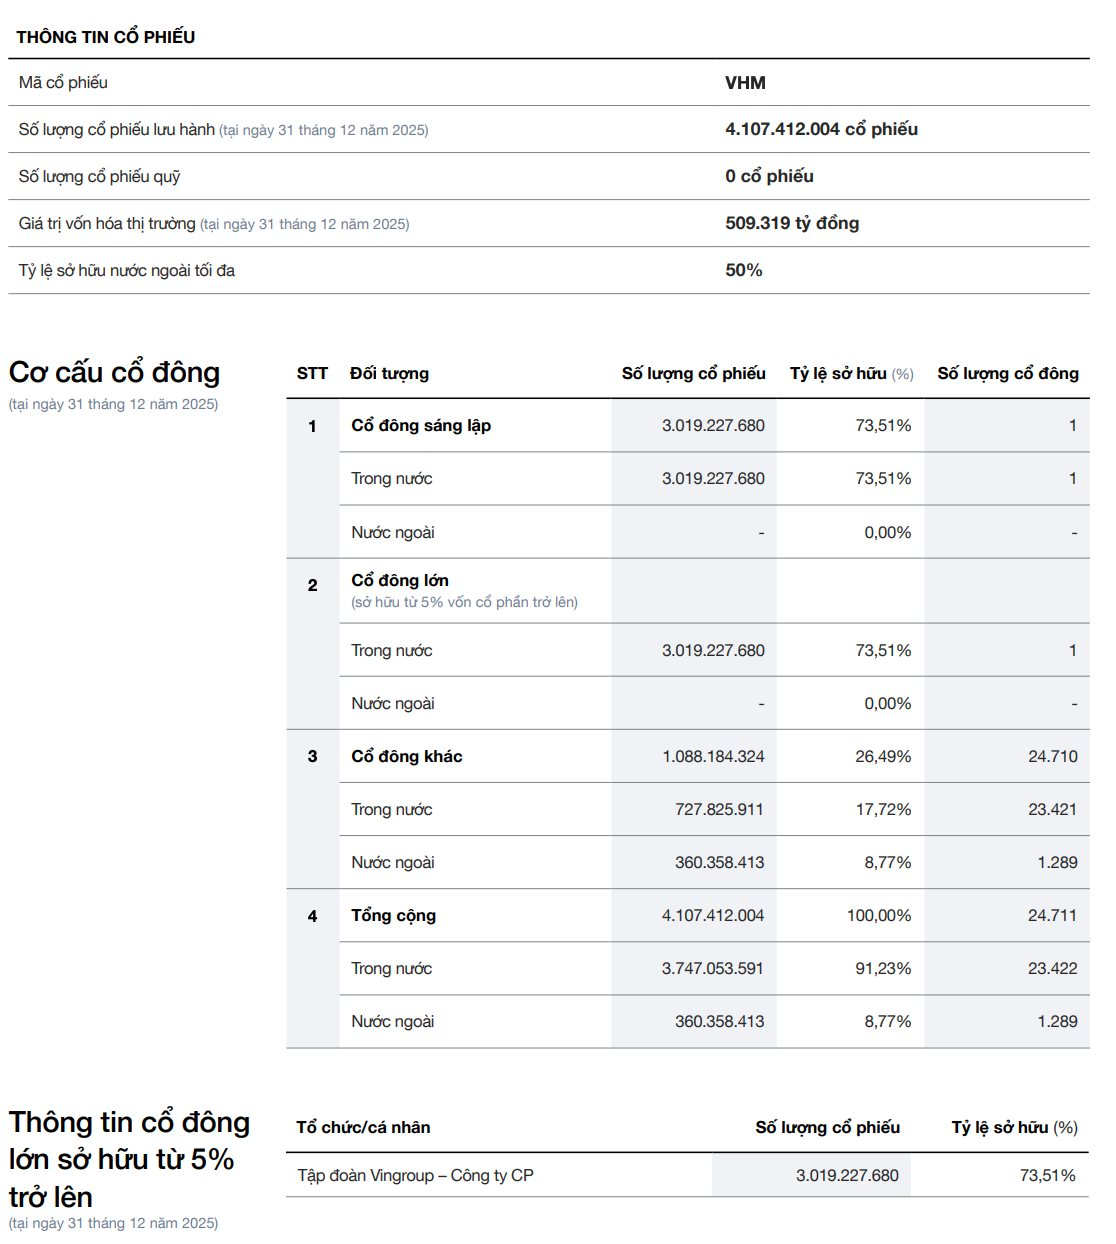Click the 1.088.184.324 share count cell
The width and height of the screenshot is (1116, 1244).
coord(713,756)
